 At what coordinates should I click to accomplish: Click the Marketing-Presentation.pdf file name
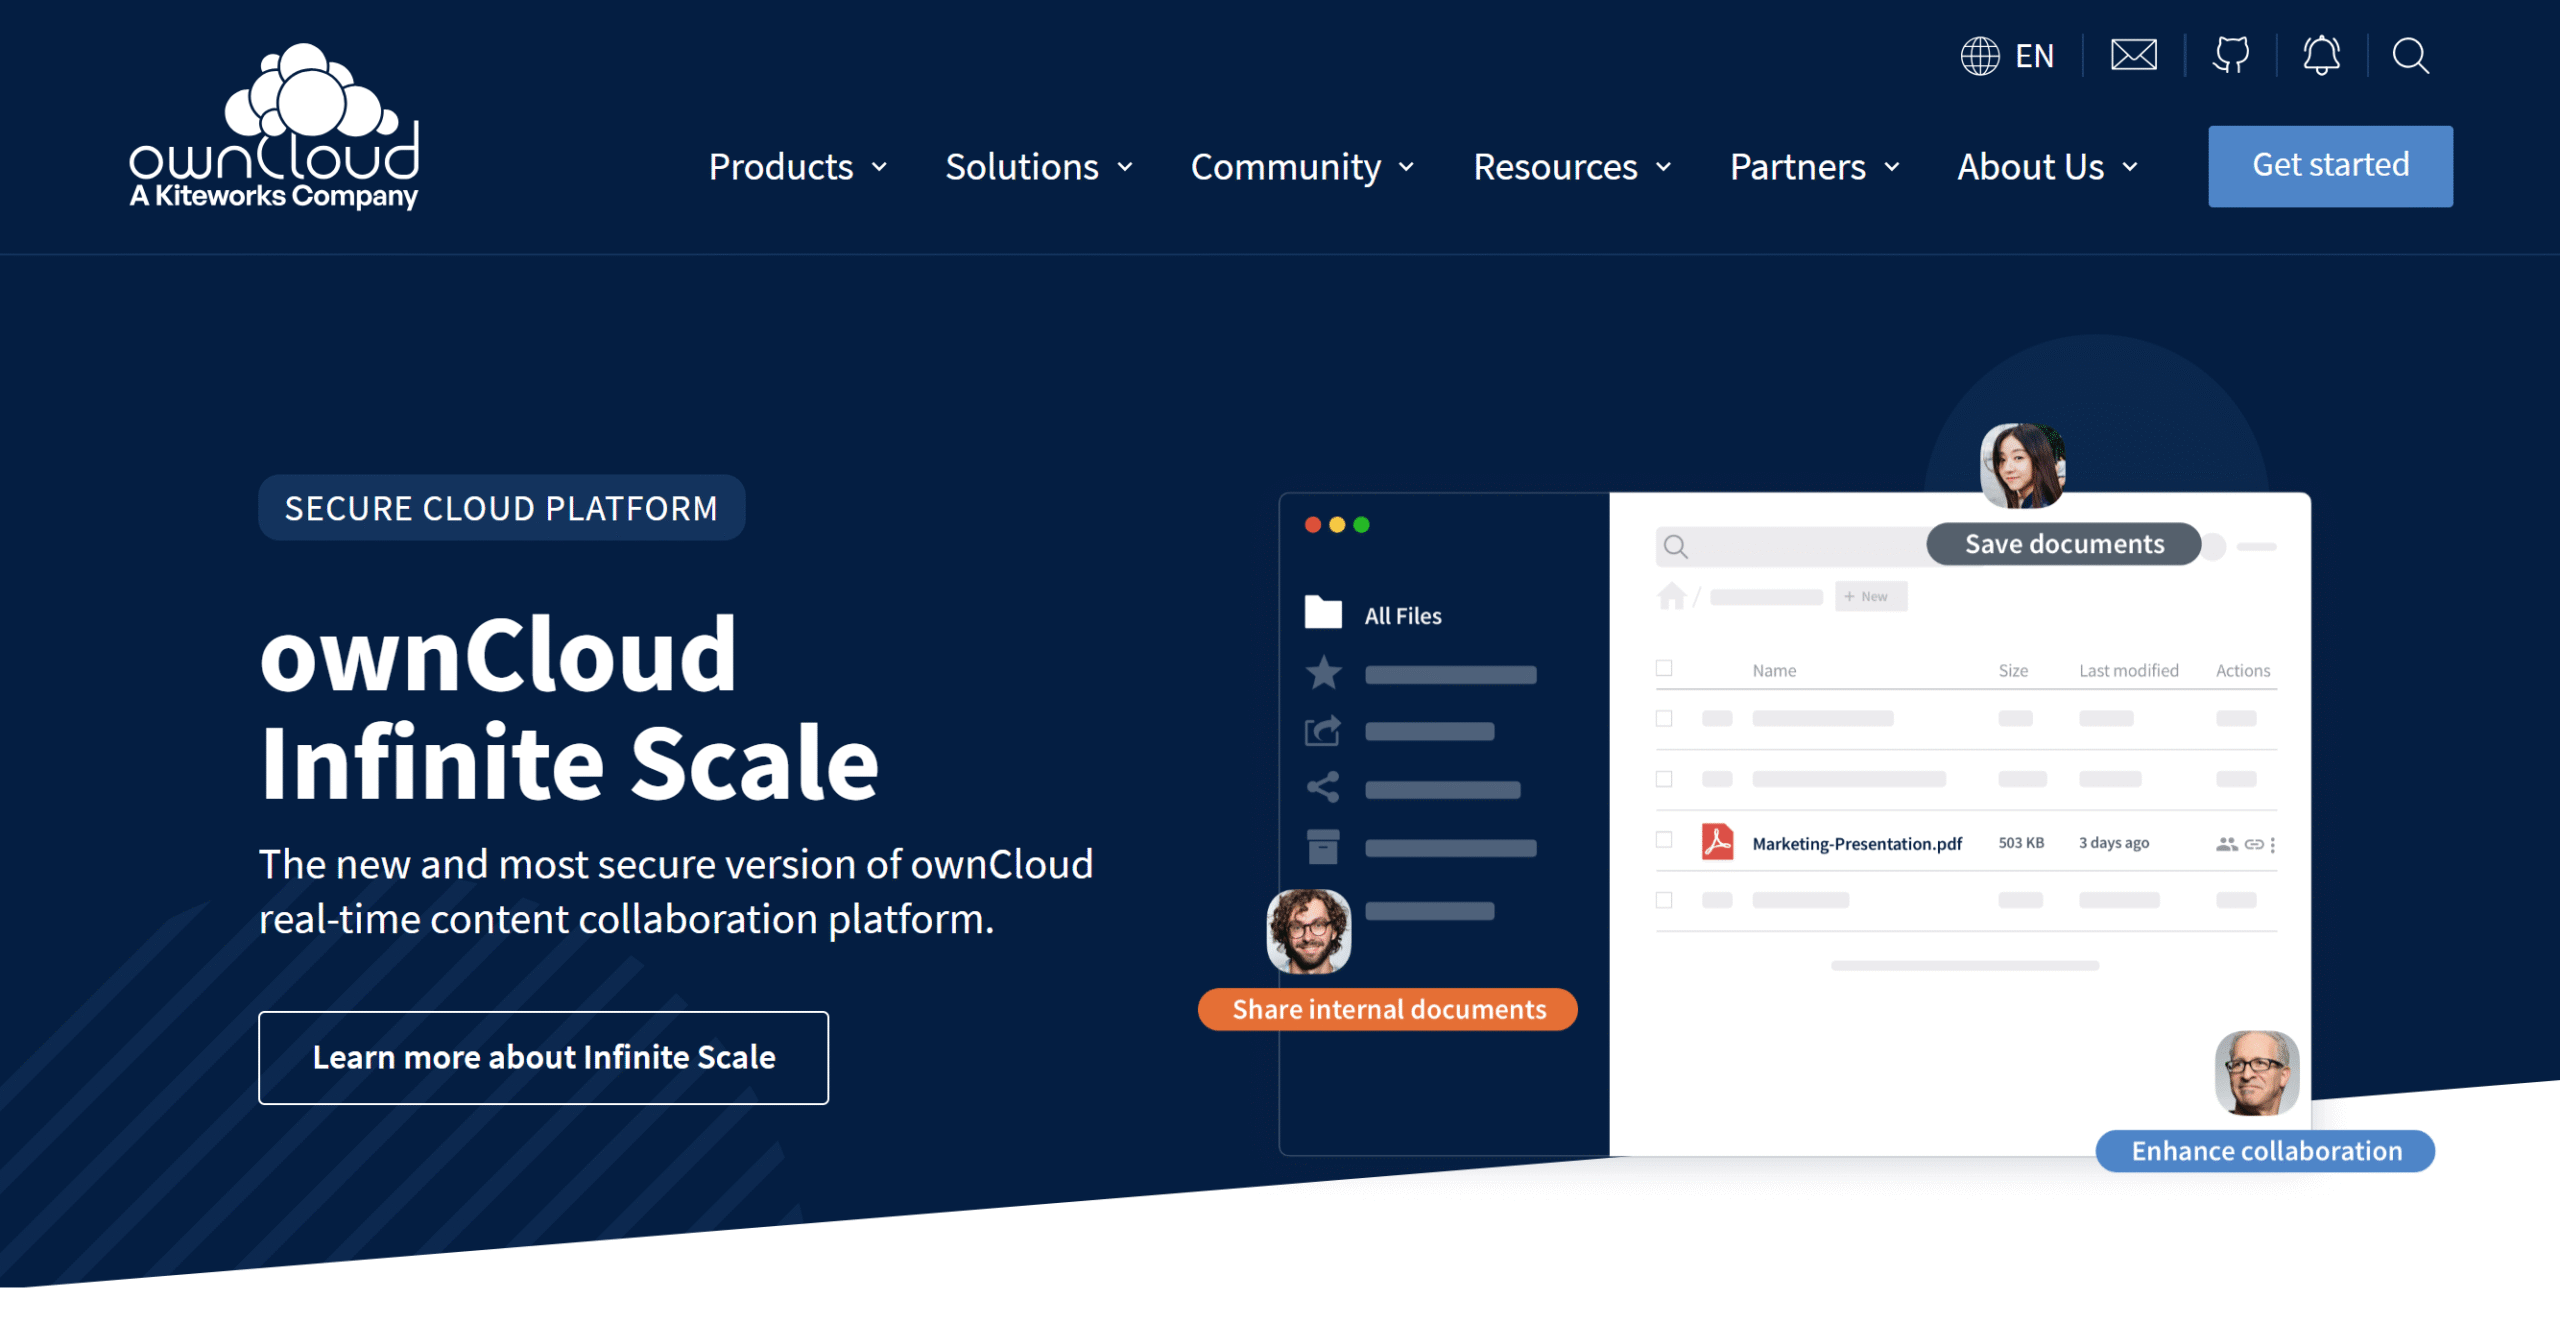(1857, 844)
